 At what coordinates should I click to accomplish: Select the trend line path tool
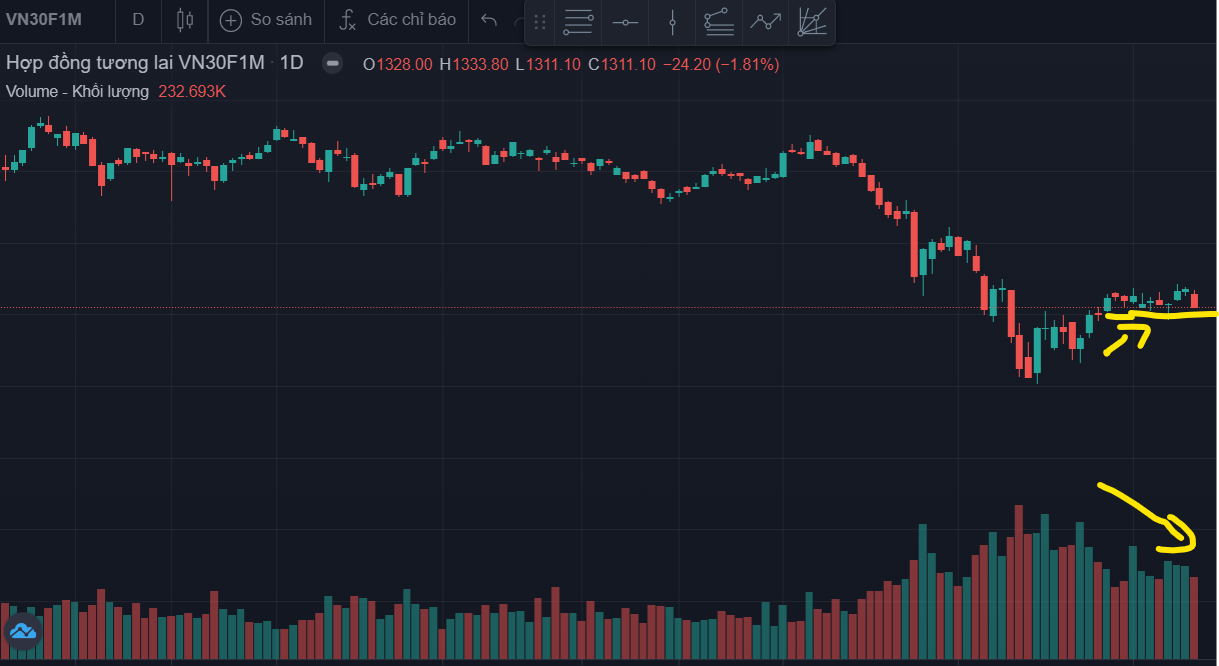(x=766, y=22)
